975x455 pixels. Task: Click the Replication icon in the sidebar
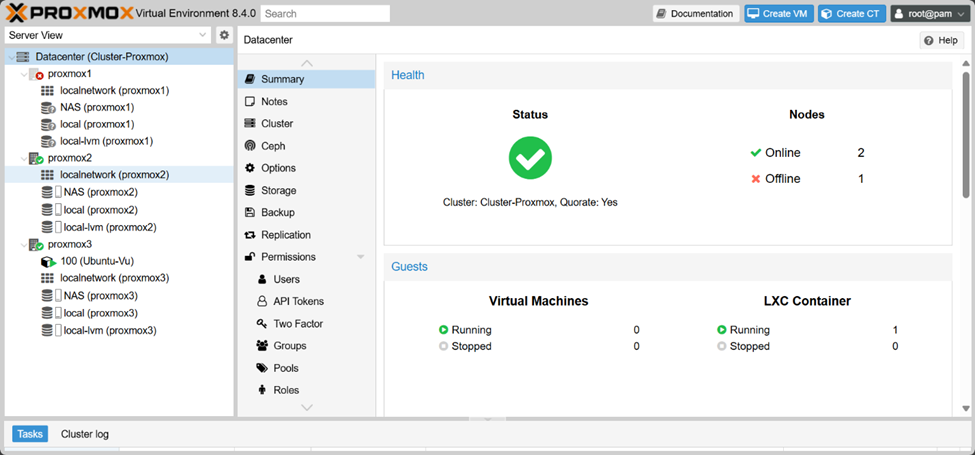coord(250,235)
